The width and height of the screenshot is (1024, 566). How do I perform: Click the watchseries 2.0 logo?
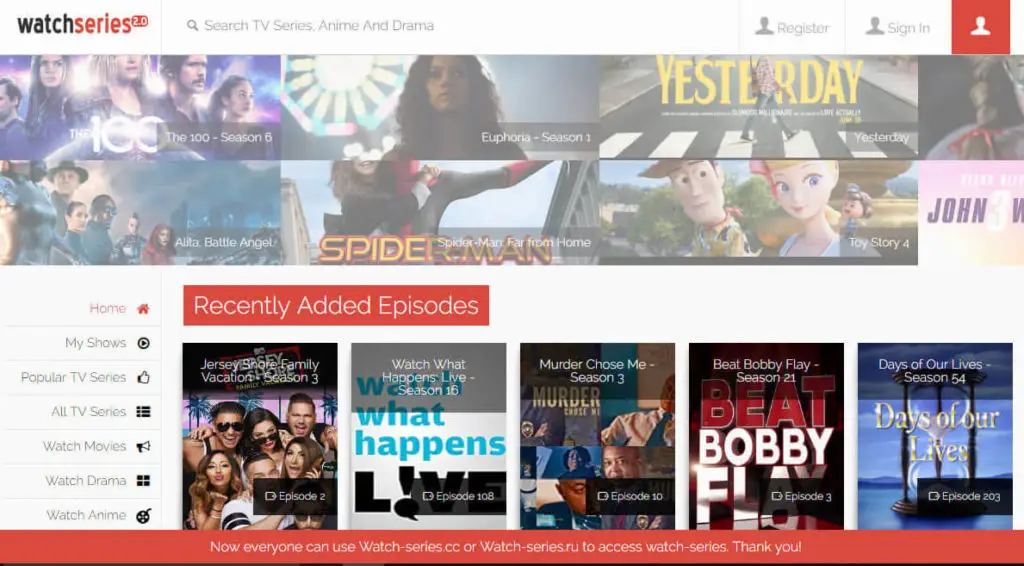click(x=82, y=24)
